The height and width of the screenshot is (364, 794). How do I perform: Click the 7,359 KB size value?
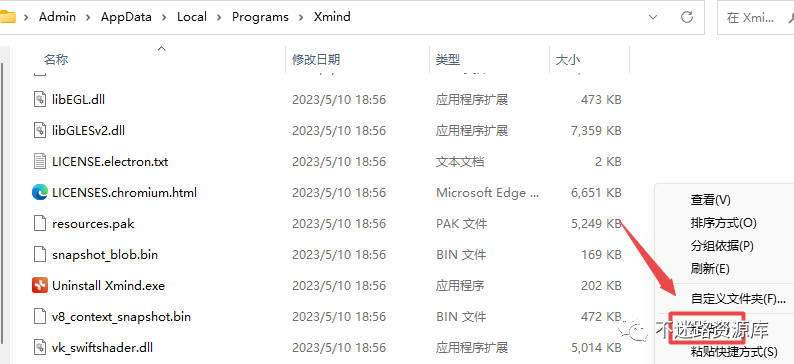click(x=596, y=131)
